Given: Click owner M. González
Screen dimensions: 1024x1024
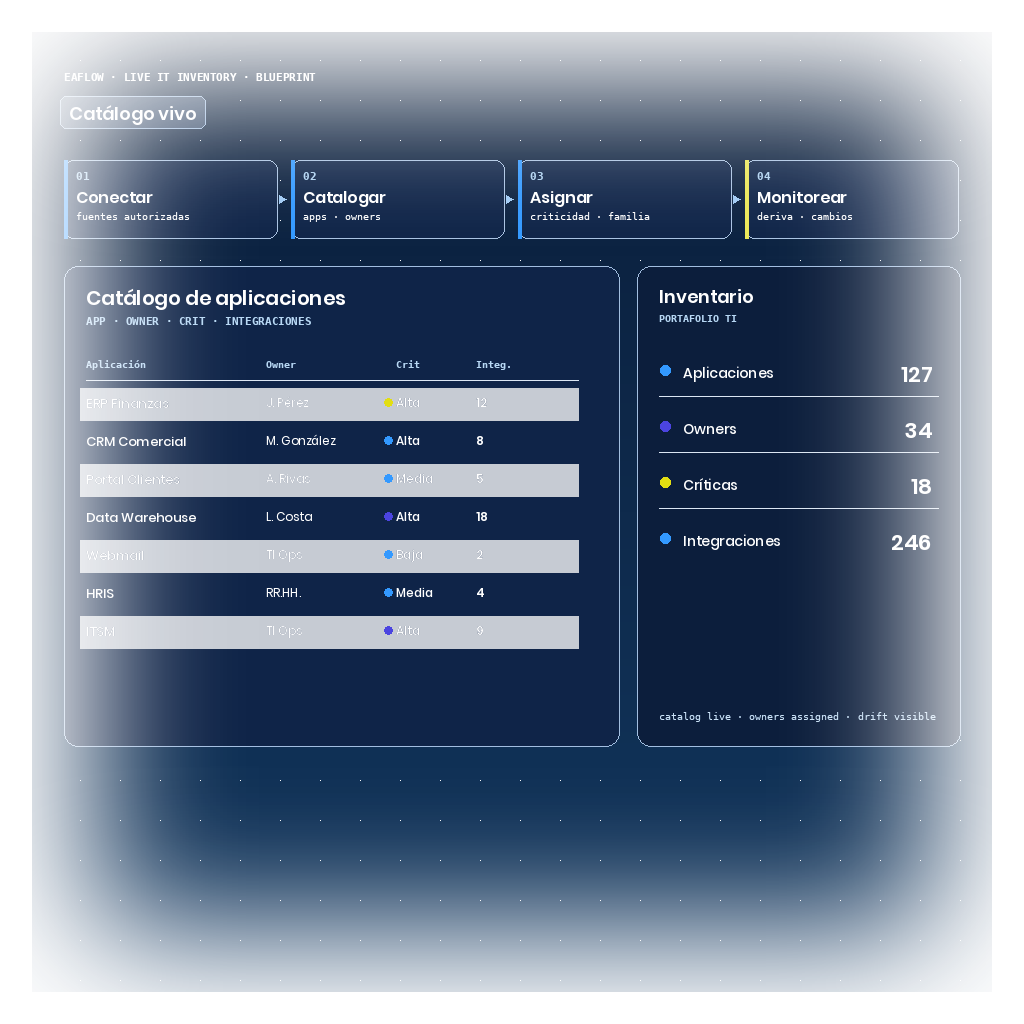Looking at the screenshot, I should point(301,441).
